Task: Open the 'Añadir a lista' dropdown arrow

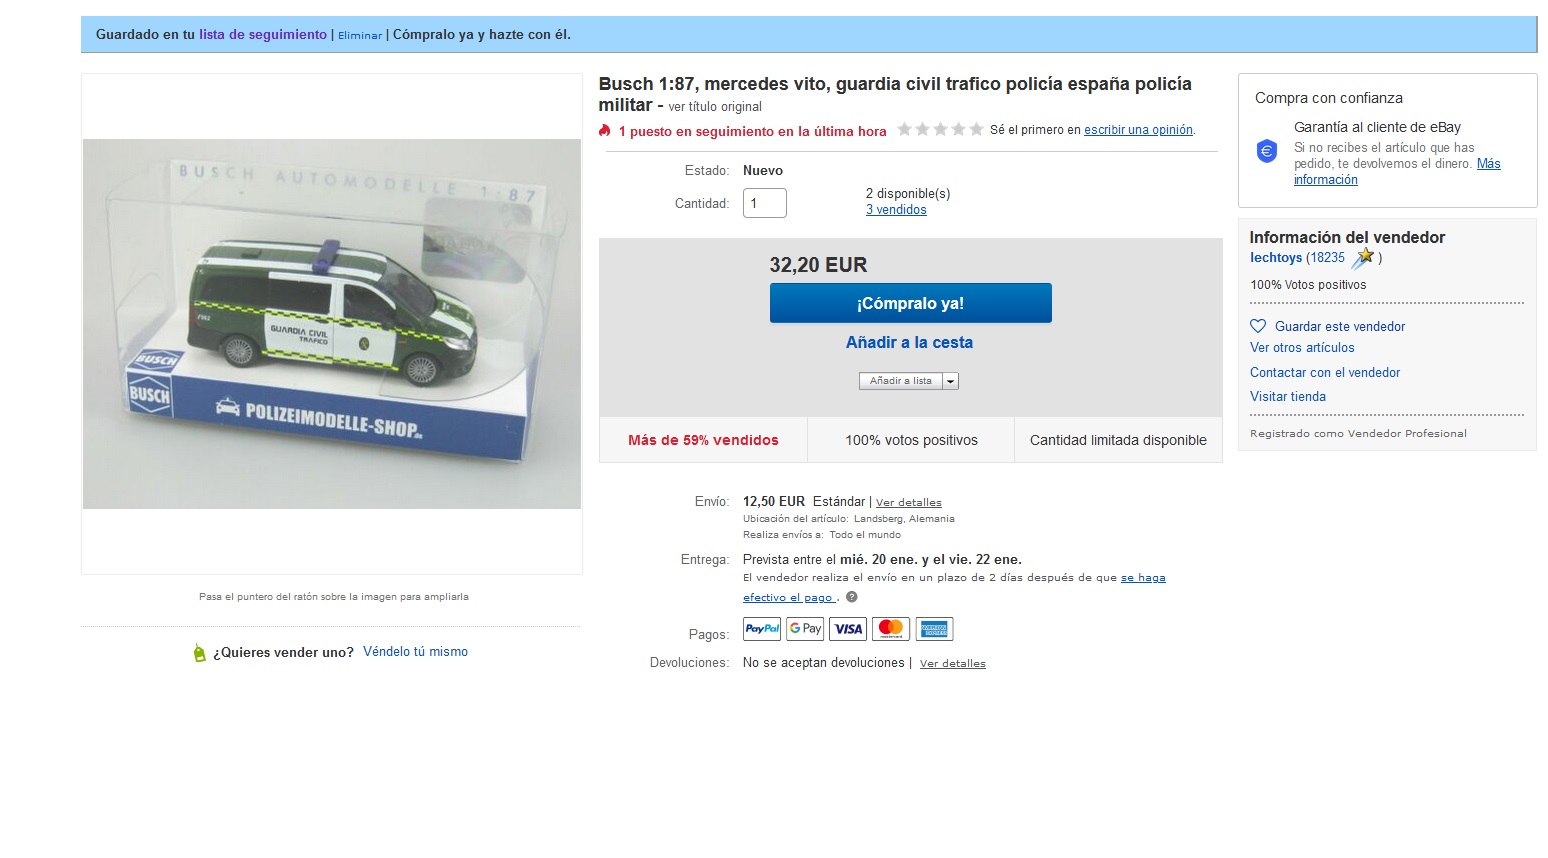Action: 950,381
